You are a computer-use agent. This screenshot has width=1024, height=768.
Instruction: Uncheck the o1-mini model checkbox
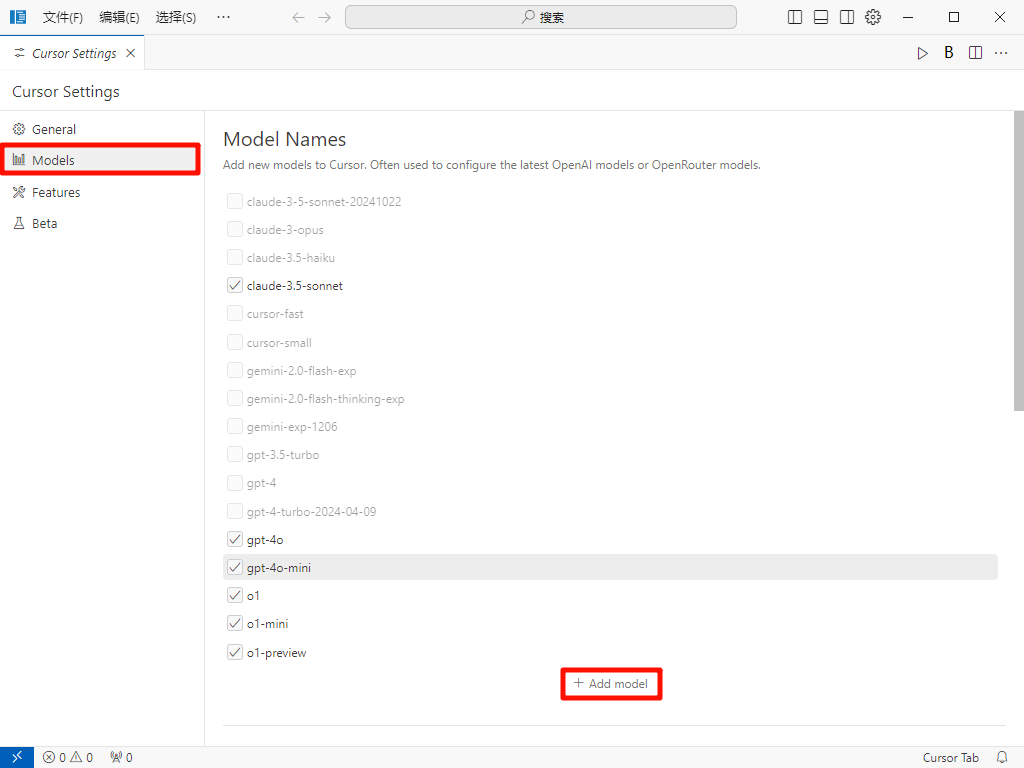(234, 624)
